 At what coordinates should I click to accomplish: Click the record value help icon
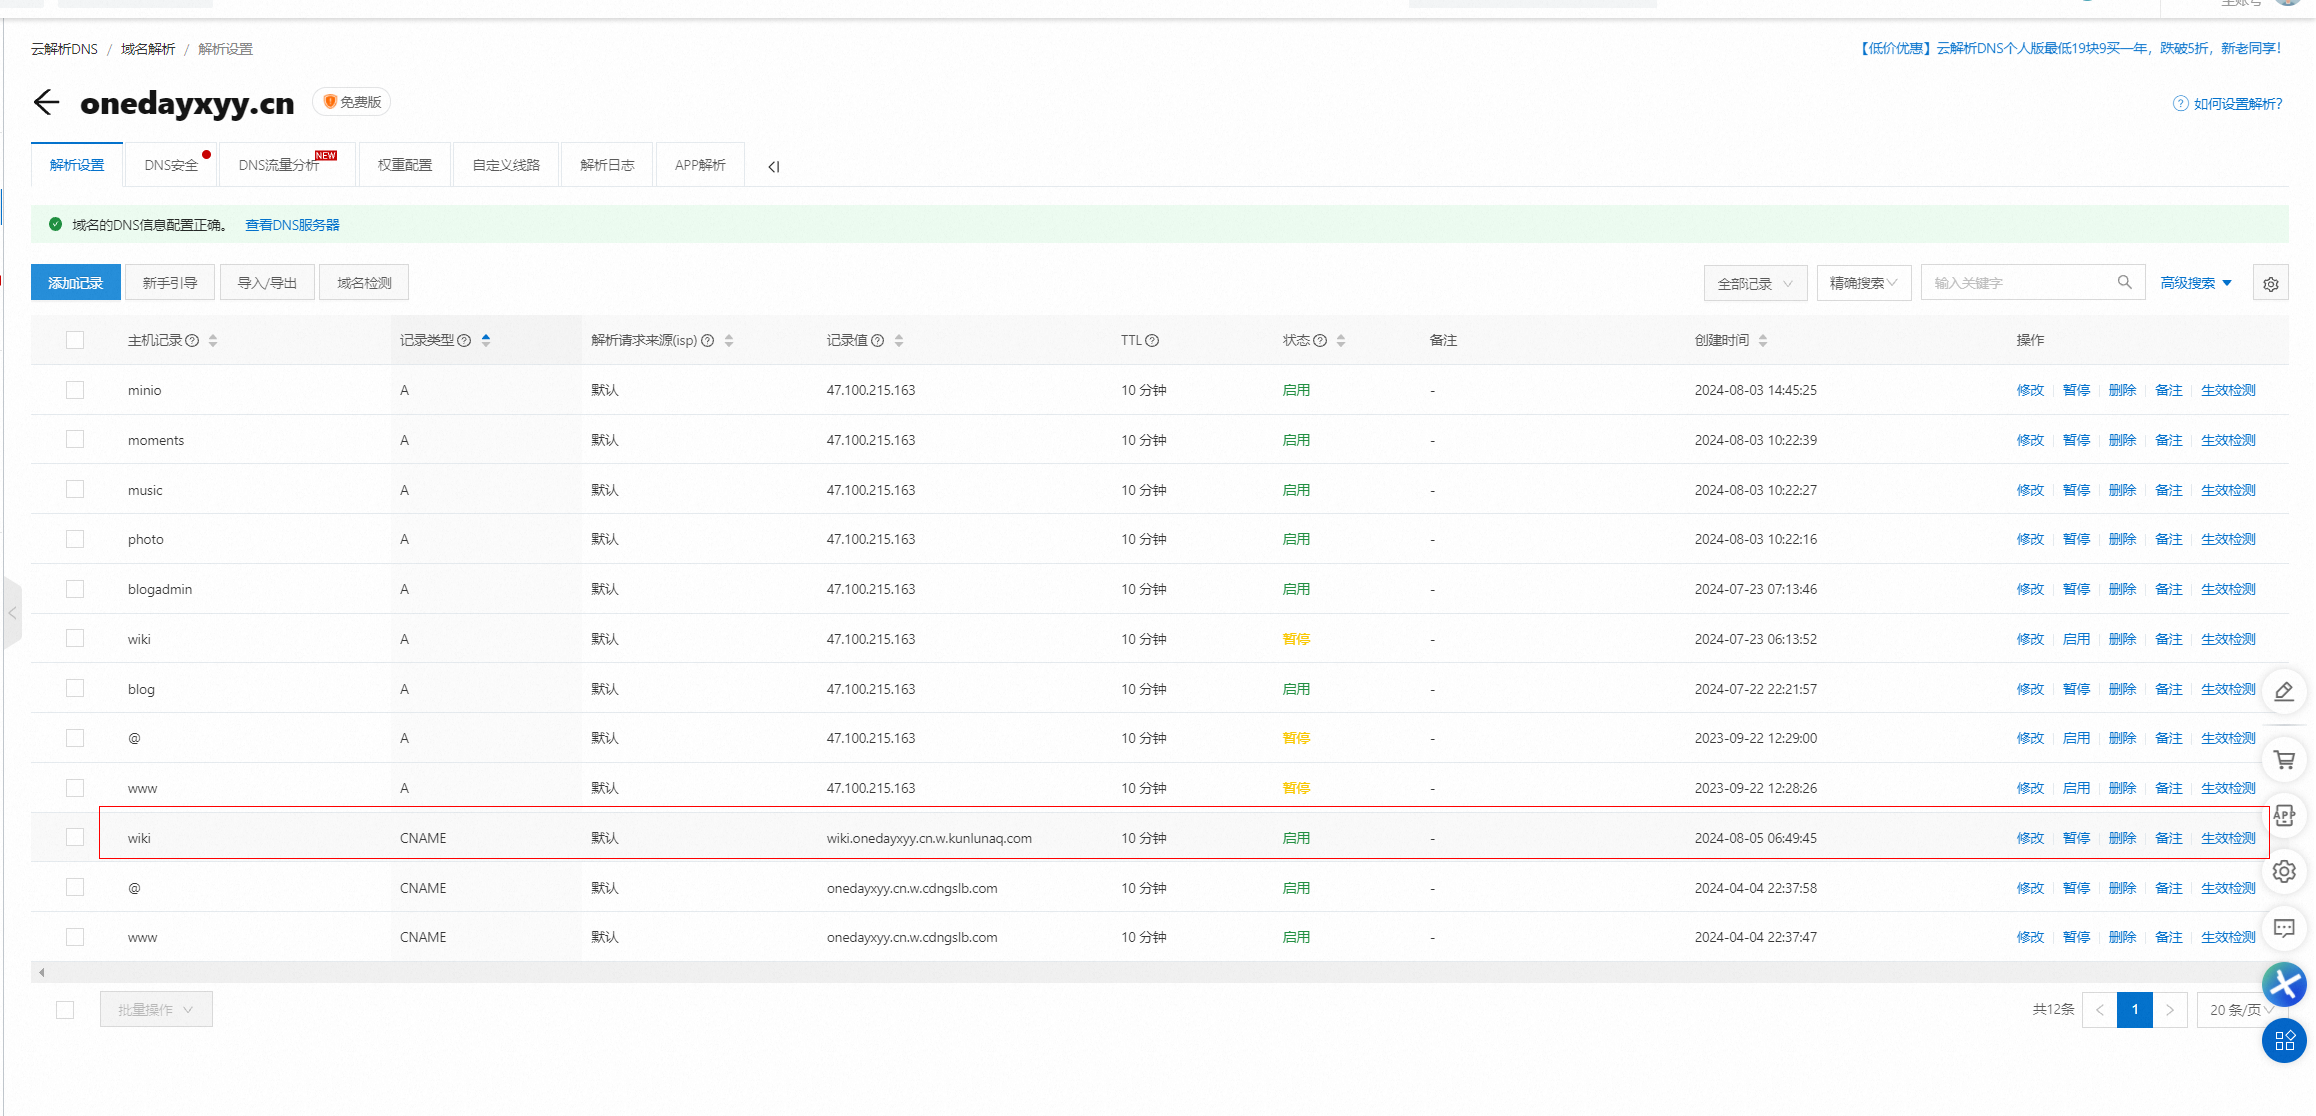878,340
